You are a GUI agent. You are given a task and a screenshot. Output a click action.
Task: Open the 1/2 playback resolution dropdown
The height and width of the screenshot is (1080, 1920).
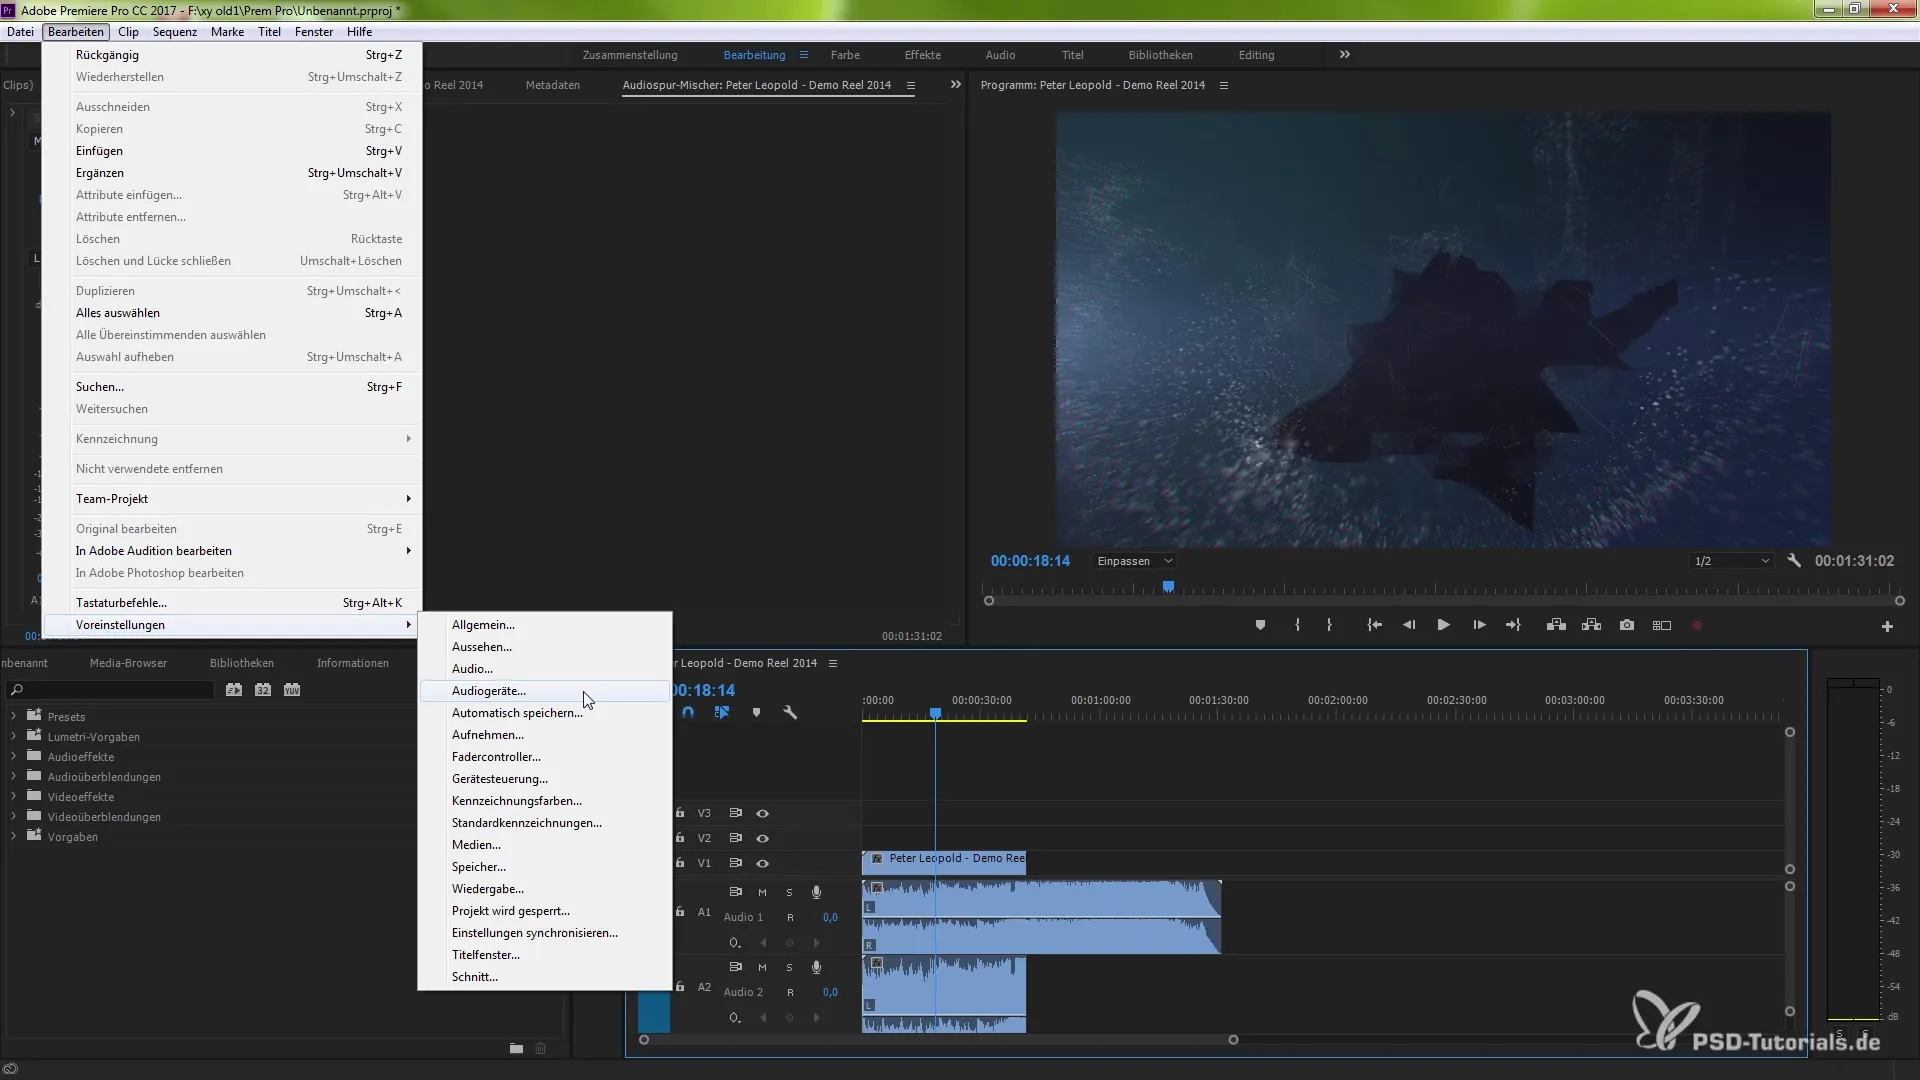pyautogui.click(x=1731, y=561)
